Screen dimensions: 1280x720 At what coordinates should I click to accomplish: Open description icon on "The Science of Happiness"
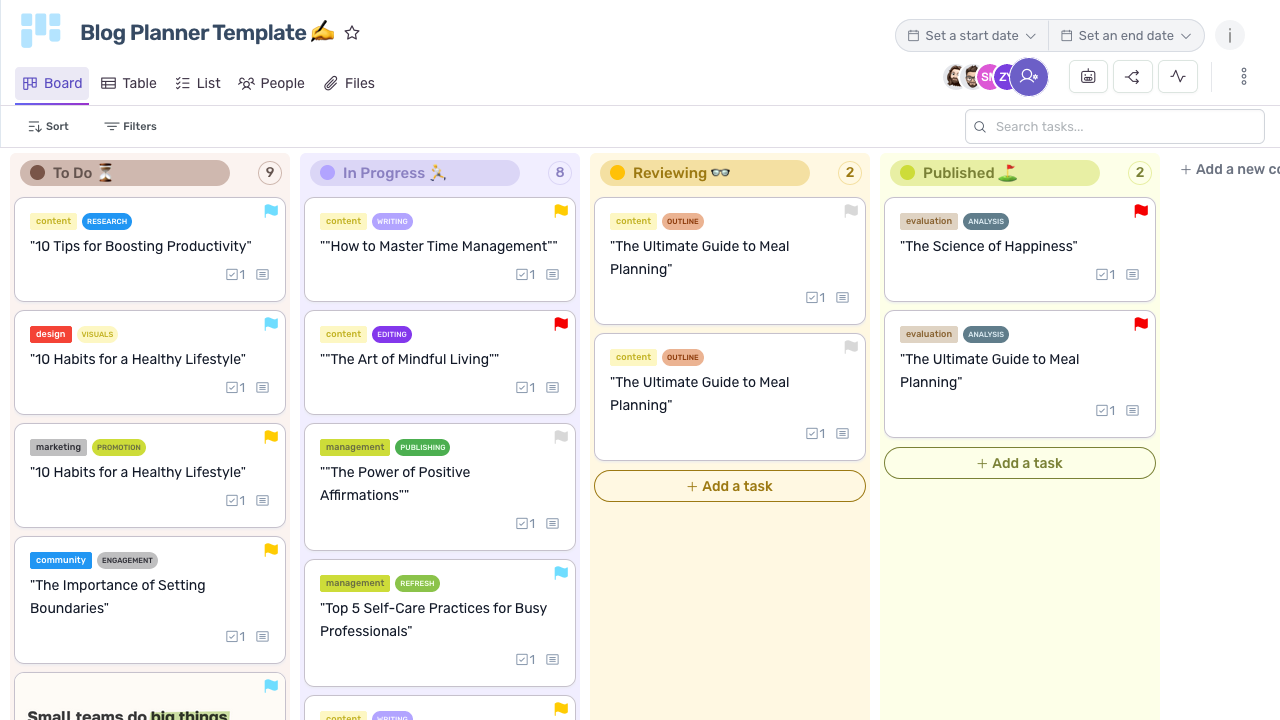1132,274
